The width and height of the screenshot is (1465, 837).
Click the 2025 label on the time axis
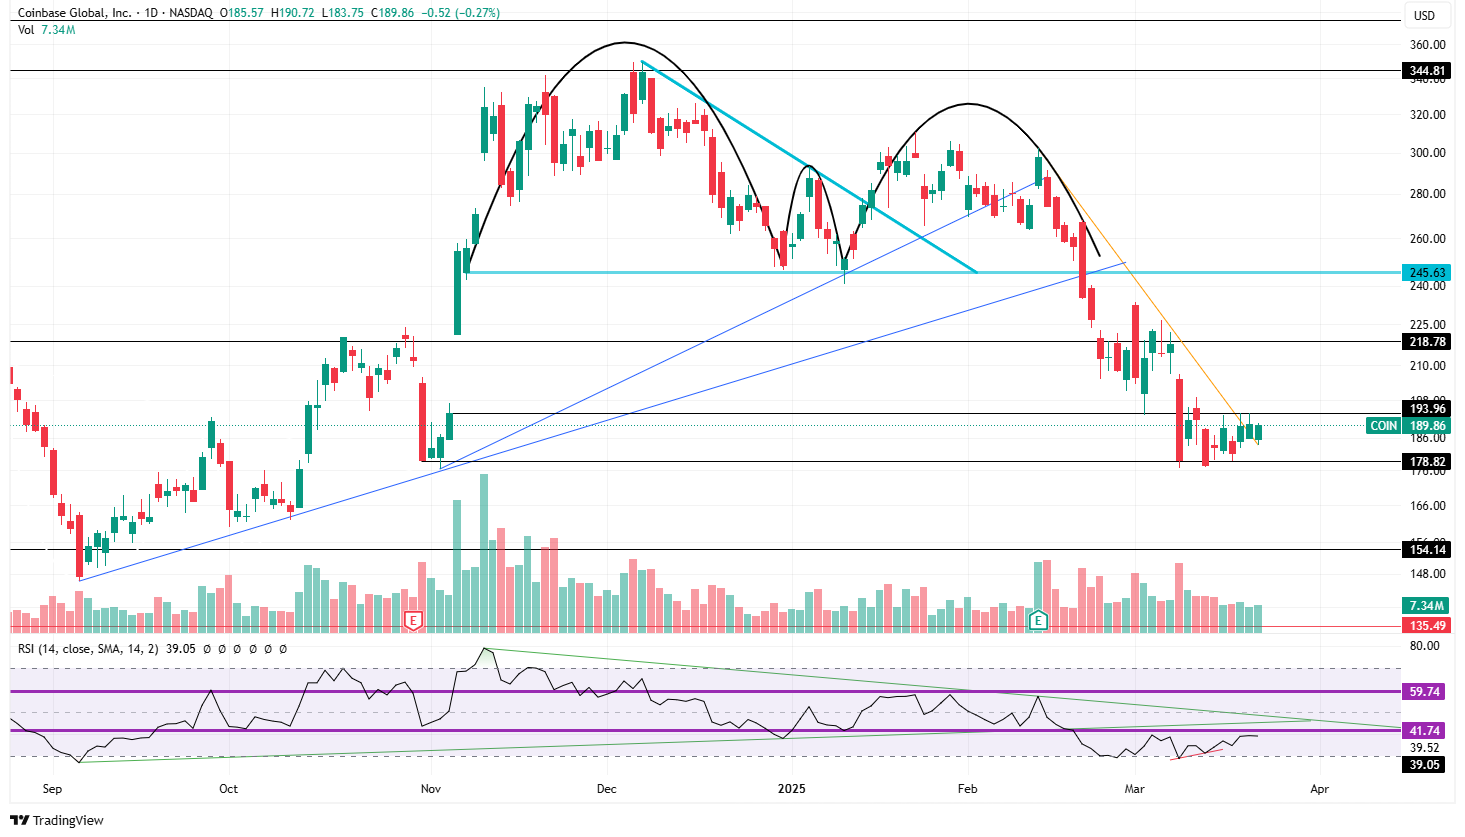click(x=791, y=789)
